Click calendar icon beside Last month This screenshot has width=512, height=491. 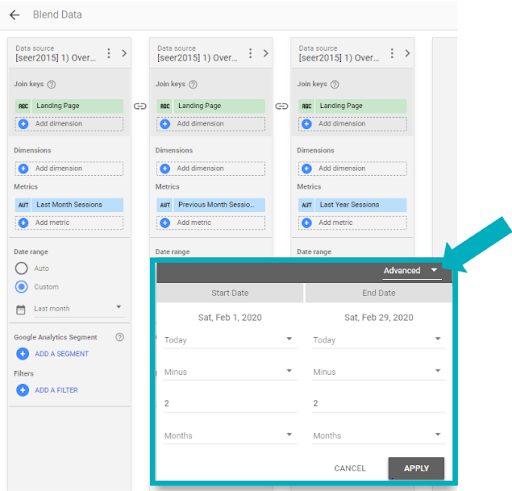[21, 310]
